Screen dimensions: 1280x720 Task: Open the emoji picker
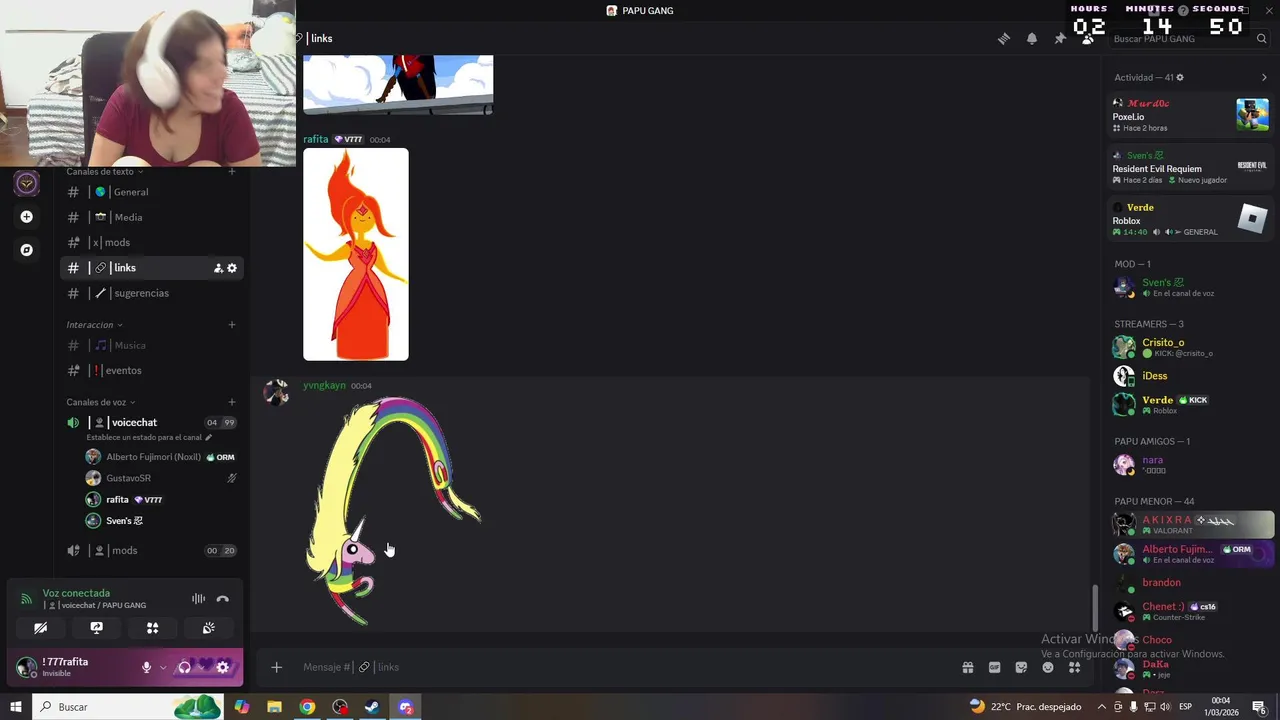(1048, 667)
